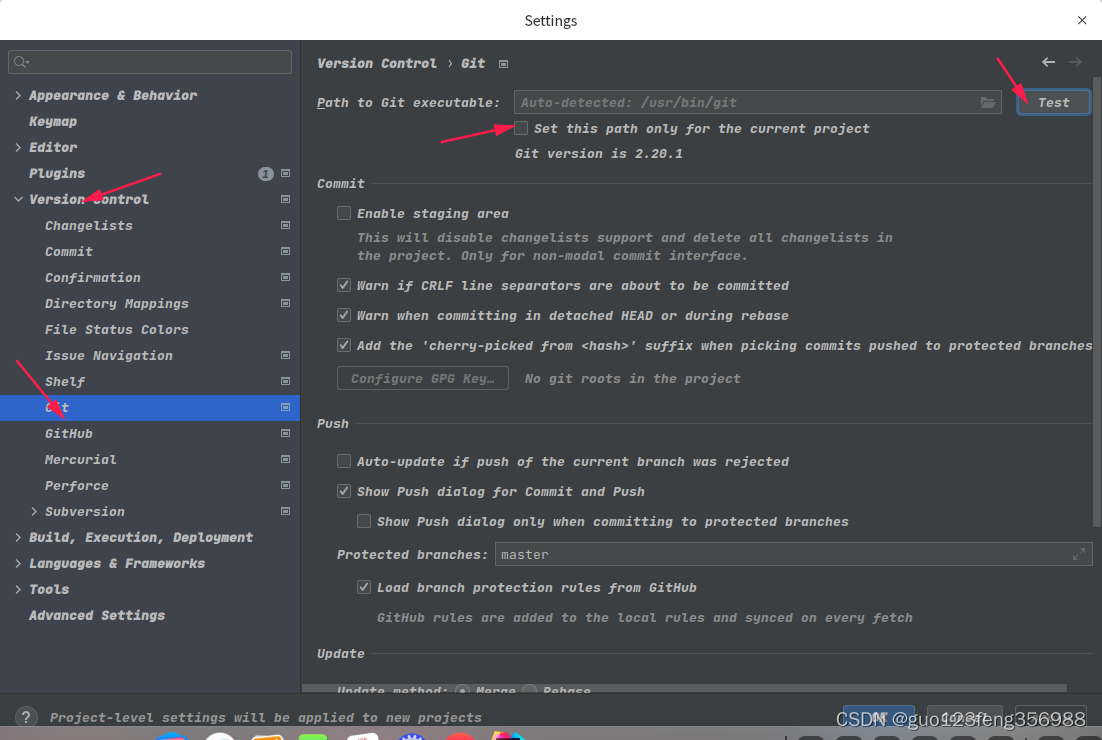Click project-level icon on Commit row
This screenshot has height=740, width=1102.
[x=285, y=251]
